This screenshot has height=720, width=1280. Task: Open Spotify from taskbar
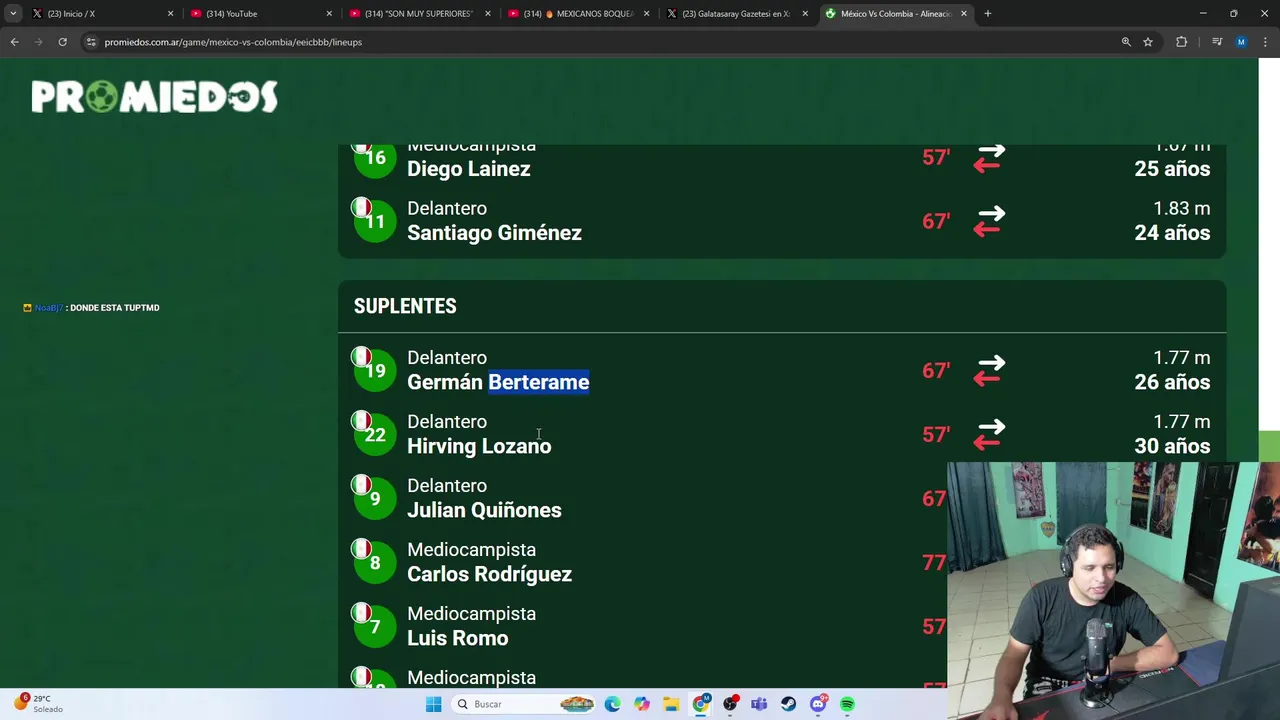tap(848, 704)
